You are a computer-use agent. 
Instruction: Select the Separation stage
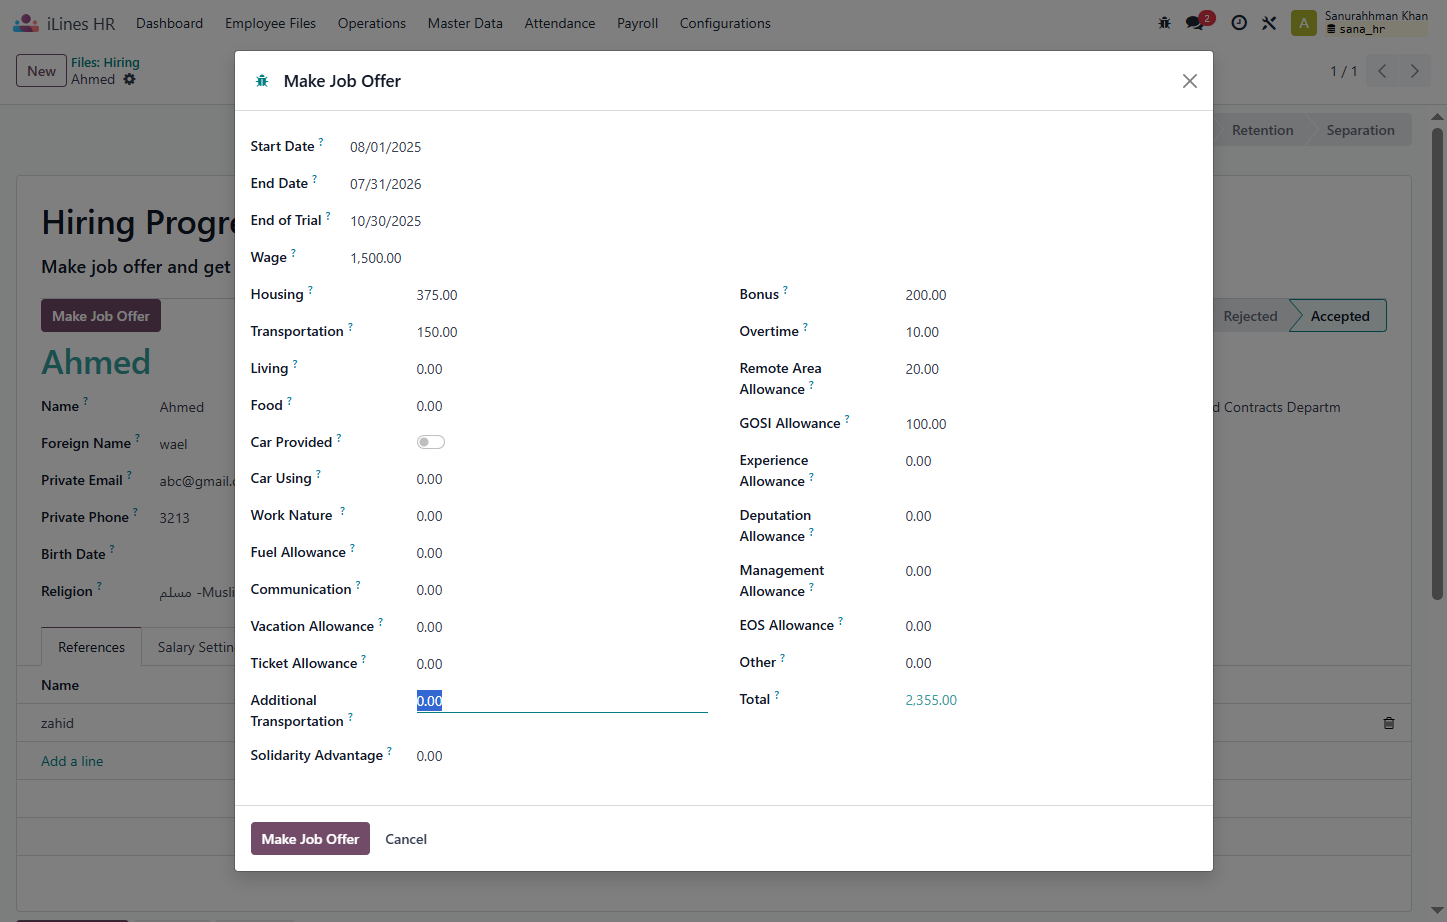coord(1360,130)
